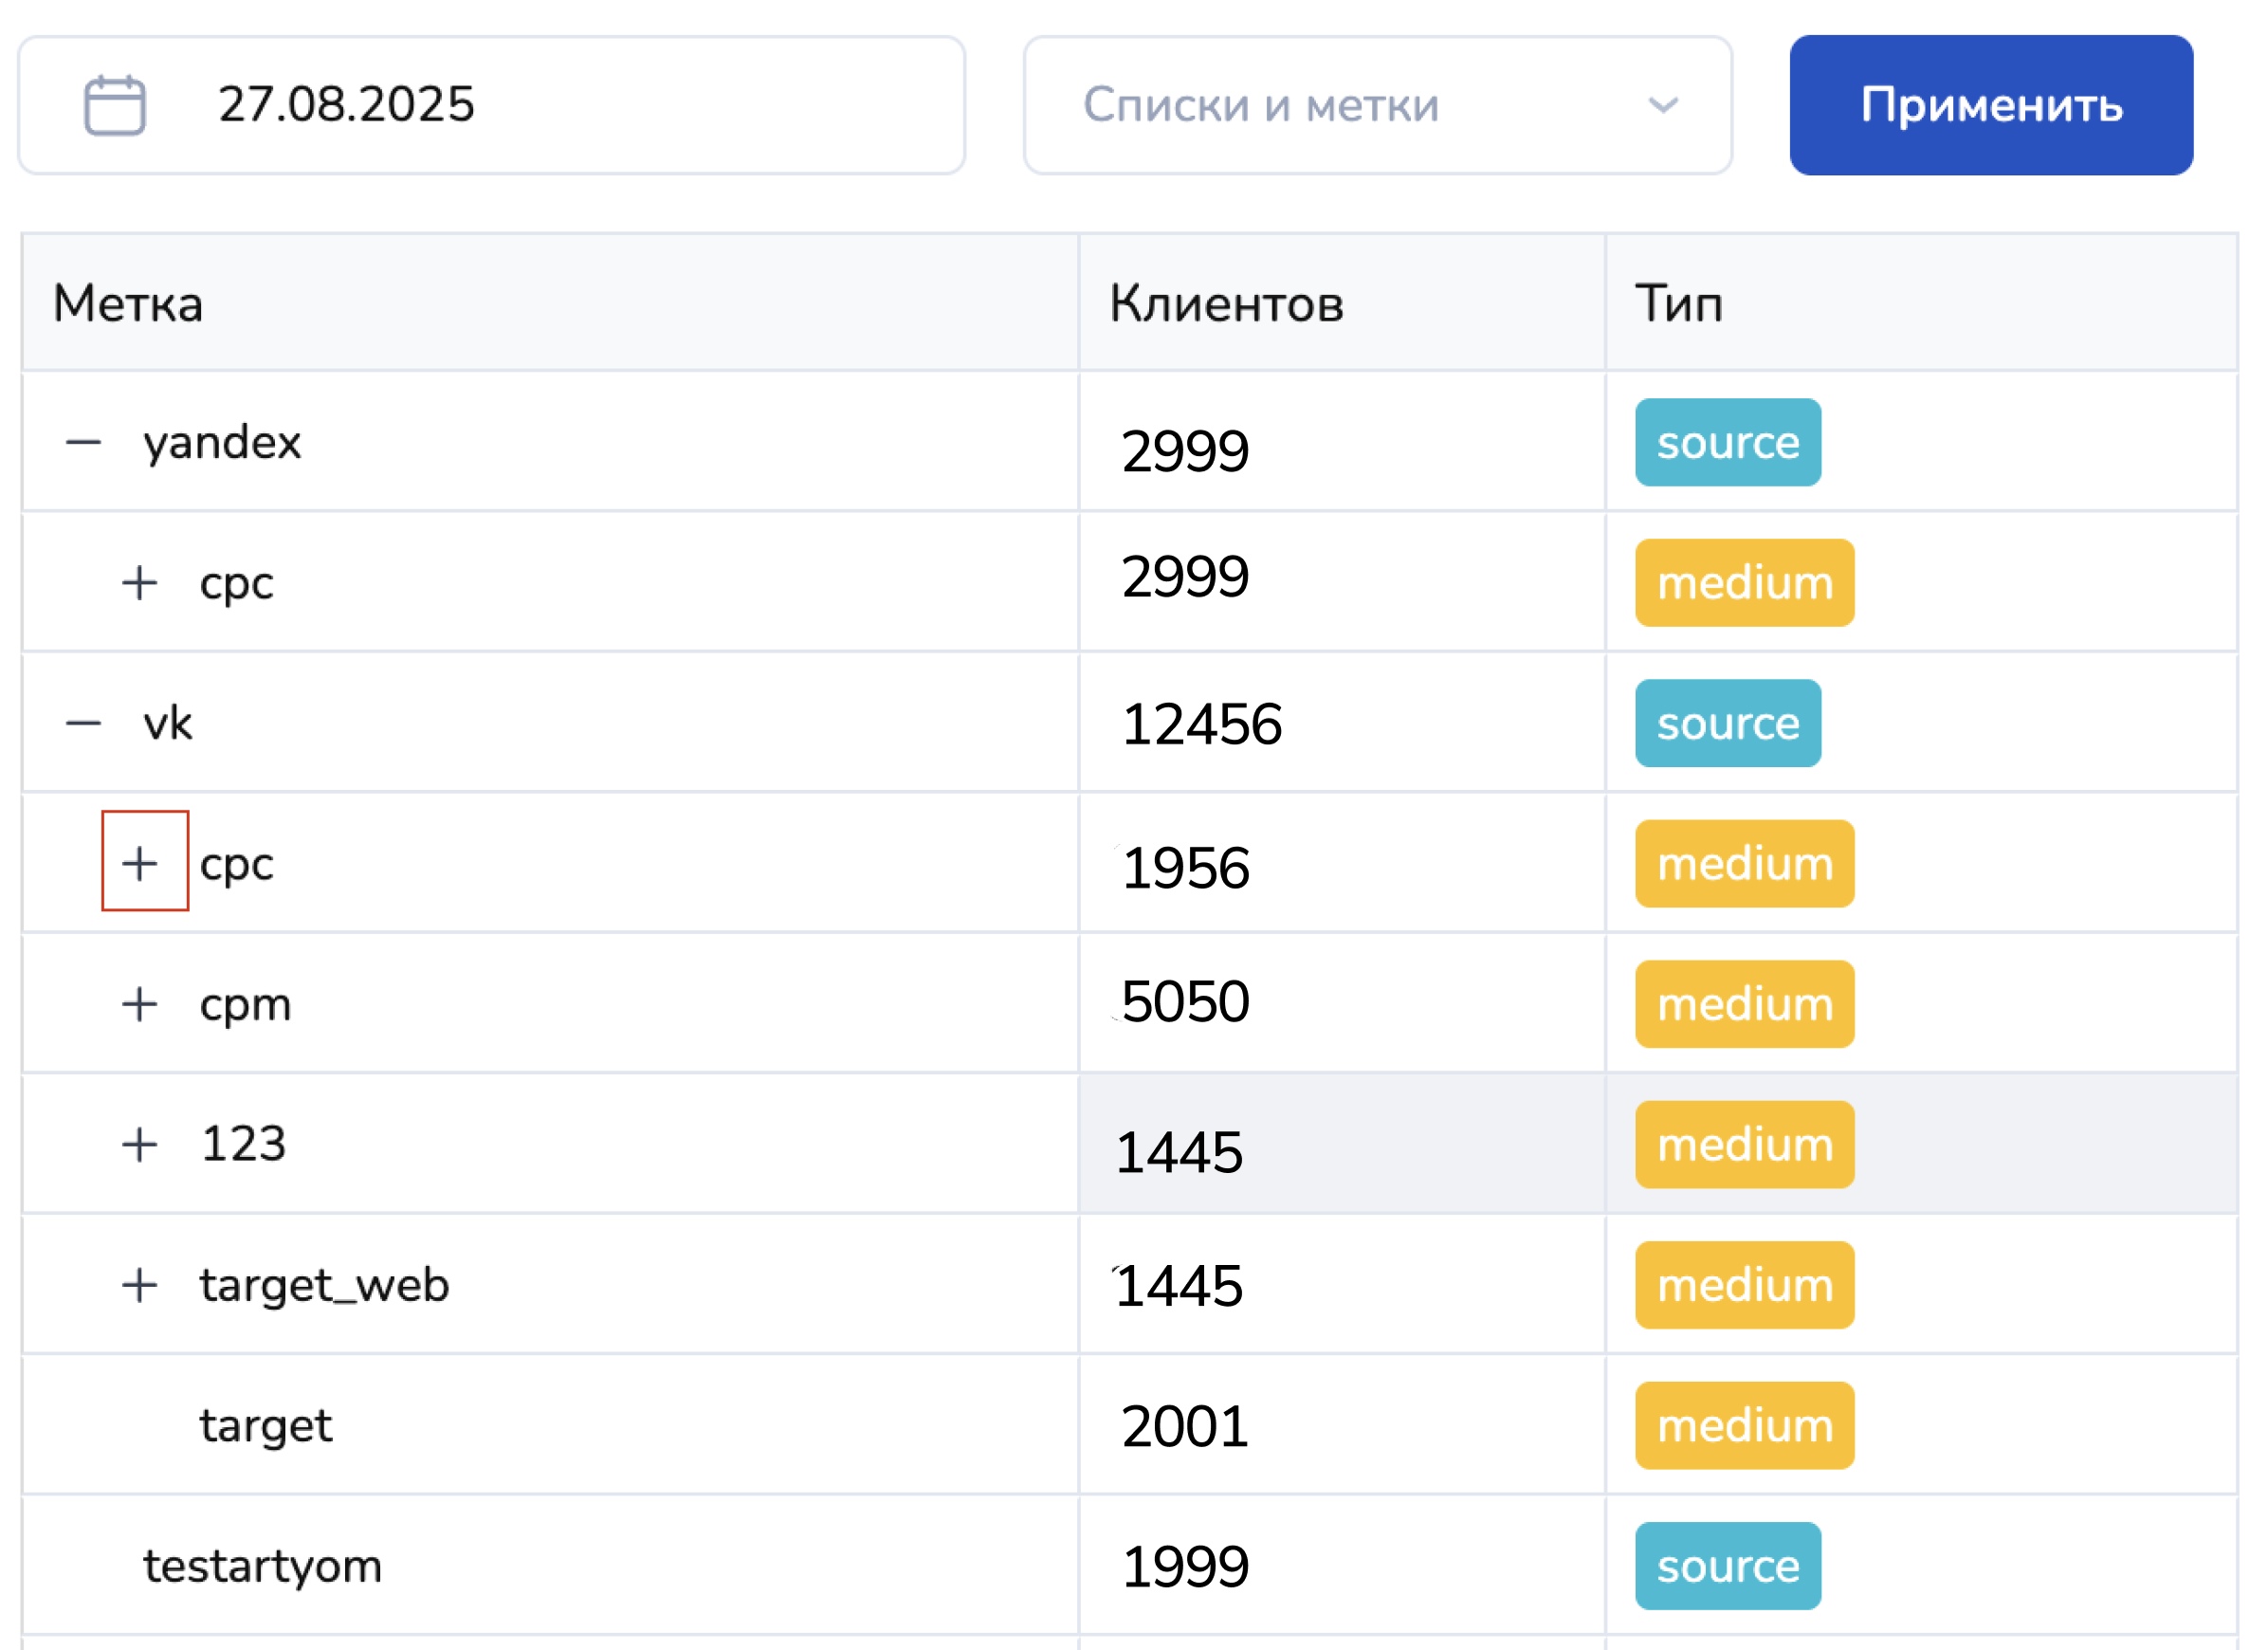Select the testartyom row label
The width and height of the screenshot is (2268, 1650).
(x=262, y=1565)
